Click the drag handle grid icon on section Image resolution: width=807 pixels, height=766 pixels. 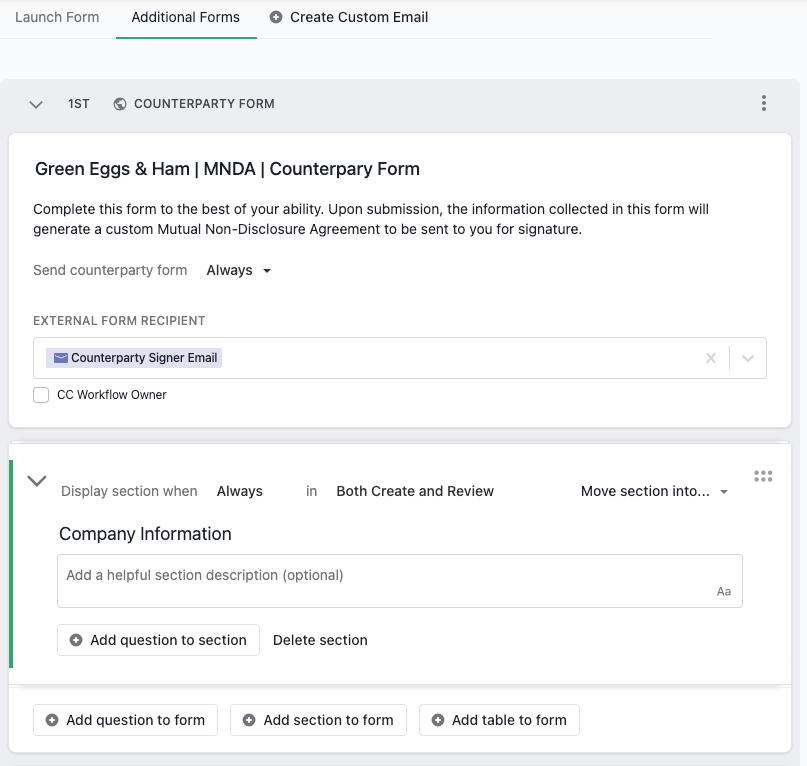[763, 476]
